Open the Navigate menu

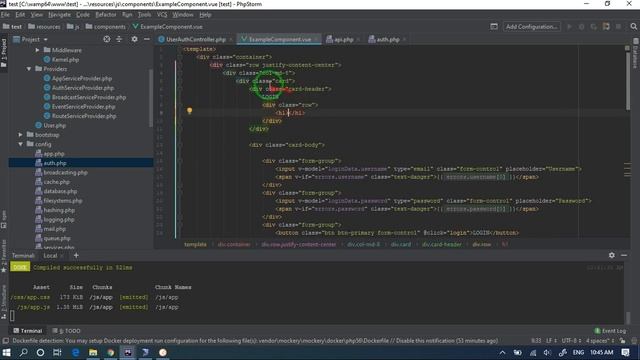59,15
